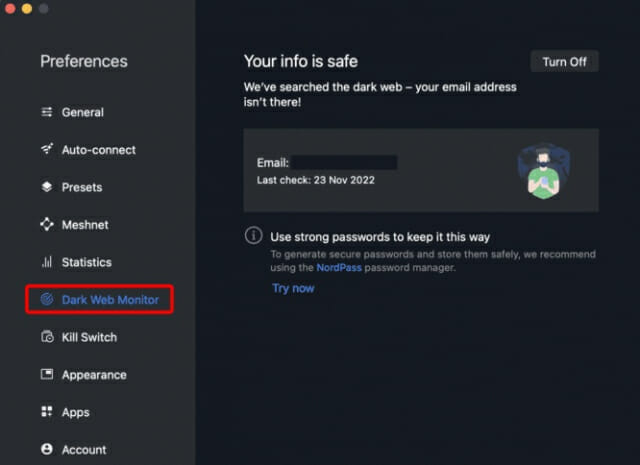Click the Meshnet icon
This screenshot has width=640, height=465.
point(46,225)
